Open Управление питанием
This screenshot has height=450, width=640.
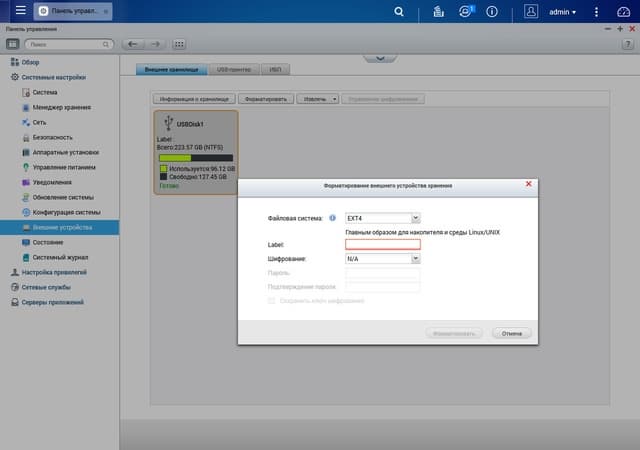point(64,167)
